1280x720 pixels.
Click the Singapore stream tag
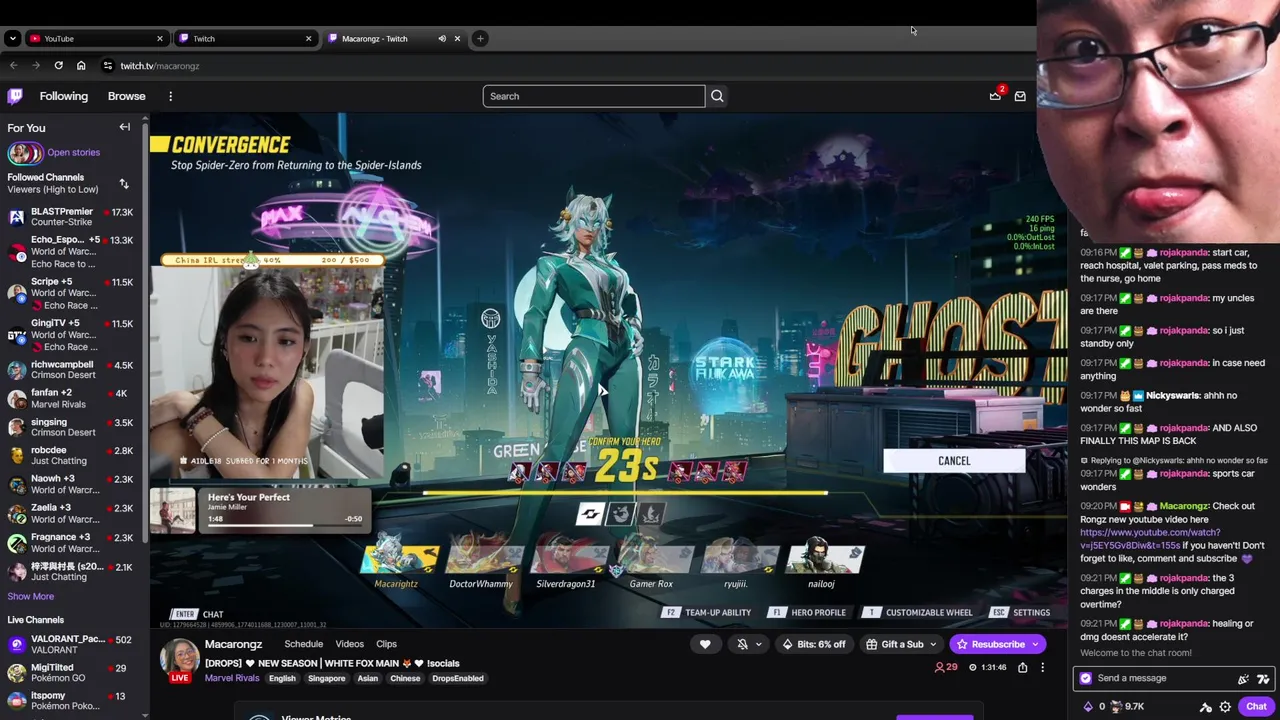click(326, 678)
